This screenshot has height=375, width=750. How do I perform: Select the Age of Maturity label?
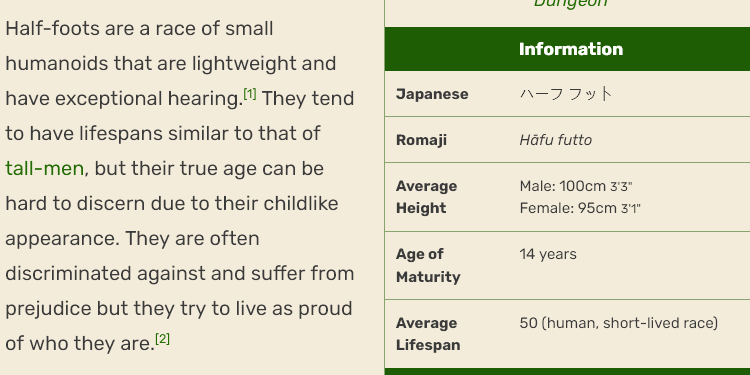(428, 265)
